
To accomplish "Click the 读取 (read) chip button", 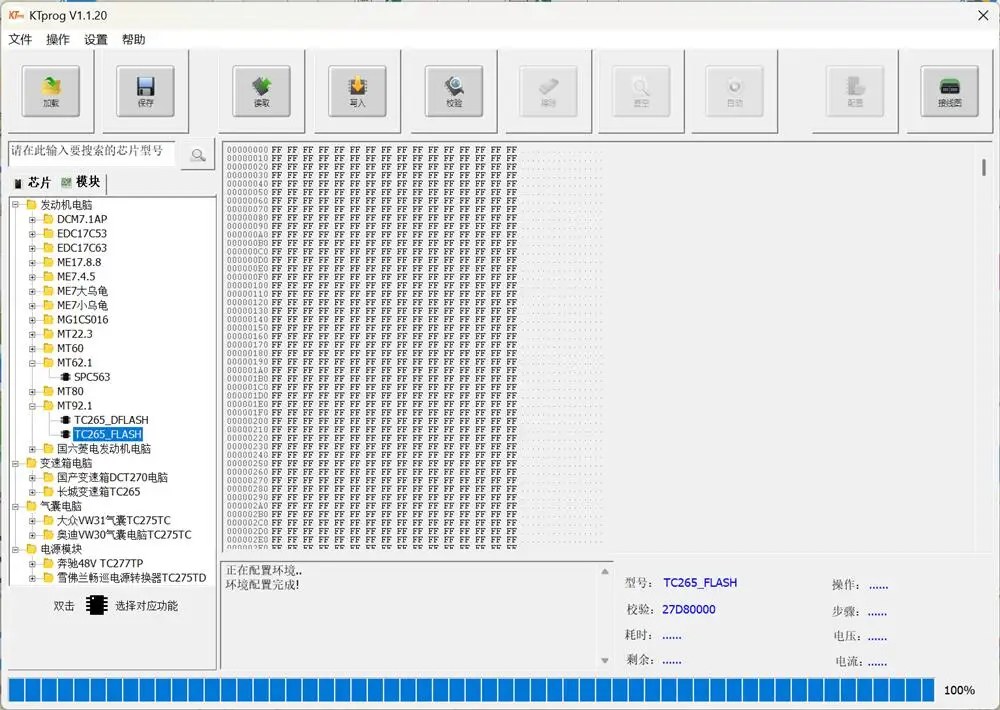I will pyautogui.click(x=261, y=91).
